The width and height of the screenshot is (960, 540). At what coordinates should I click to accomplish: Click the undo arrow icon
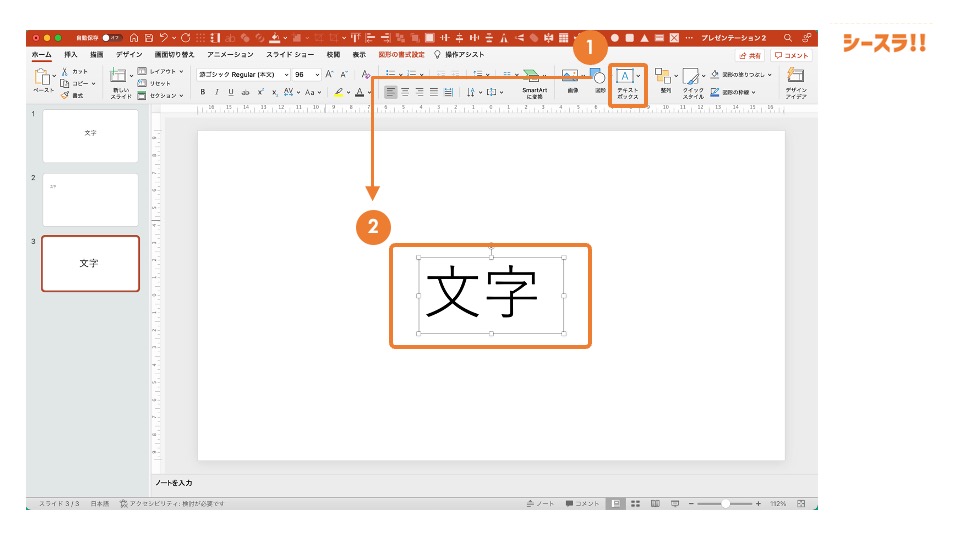[x=163, y=38]
